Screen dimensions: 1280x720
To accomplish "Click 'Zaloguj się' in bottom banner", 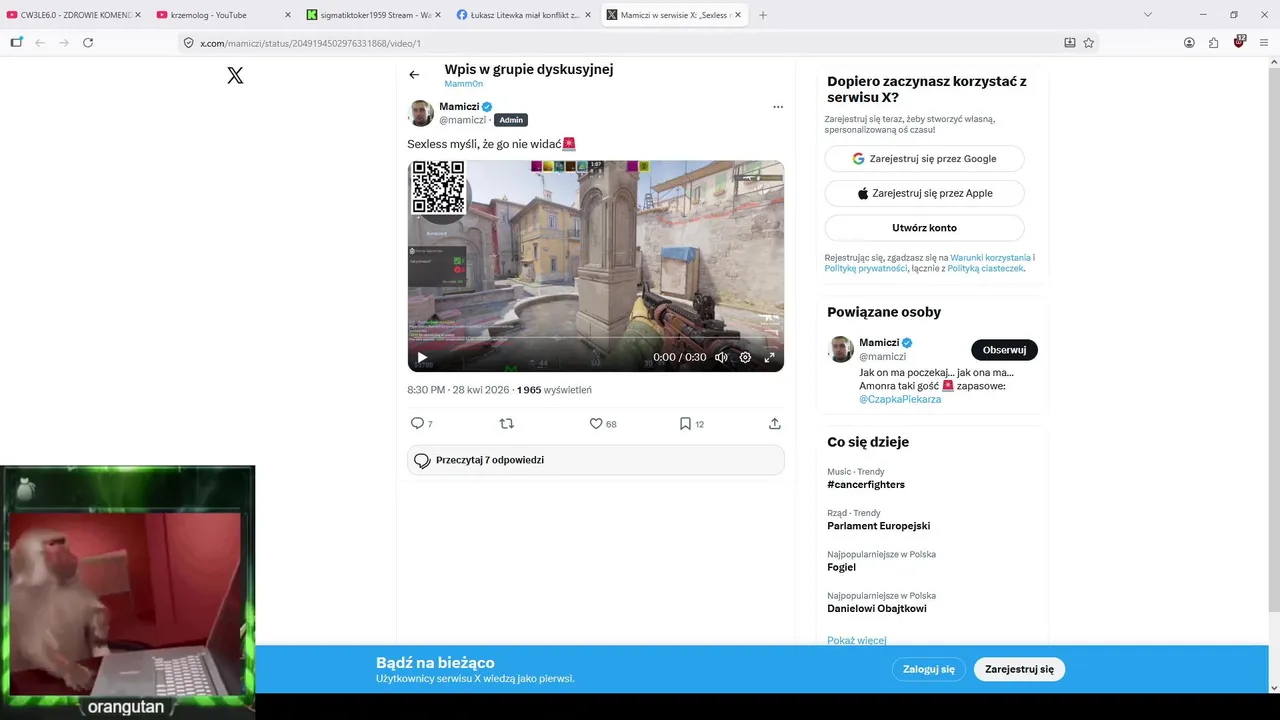I will point(929,669).
